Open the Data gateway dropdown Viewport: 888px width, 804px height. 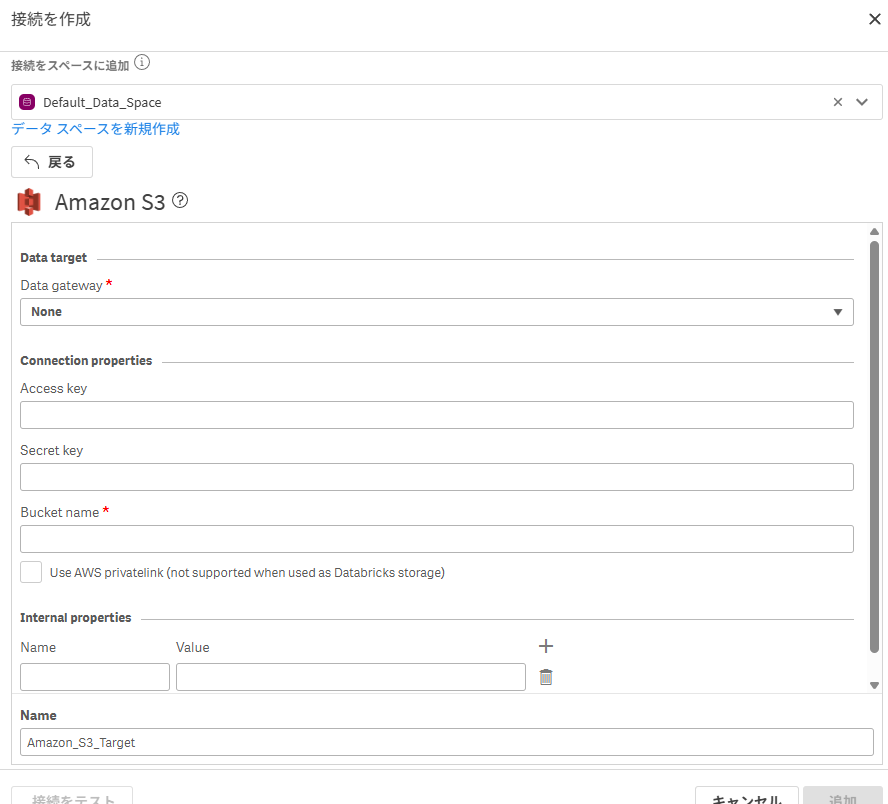[x=437, y=312]
